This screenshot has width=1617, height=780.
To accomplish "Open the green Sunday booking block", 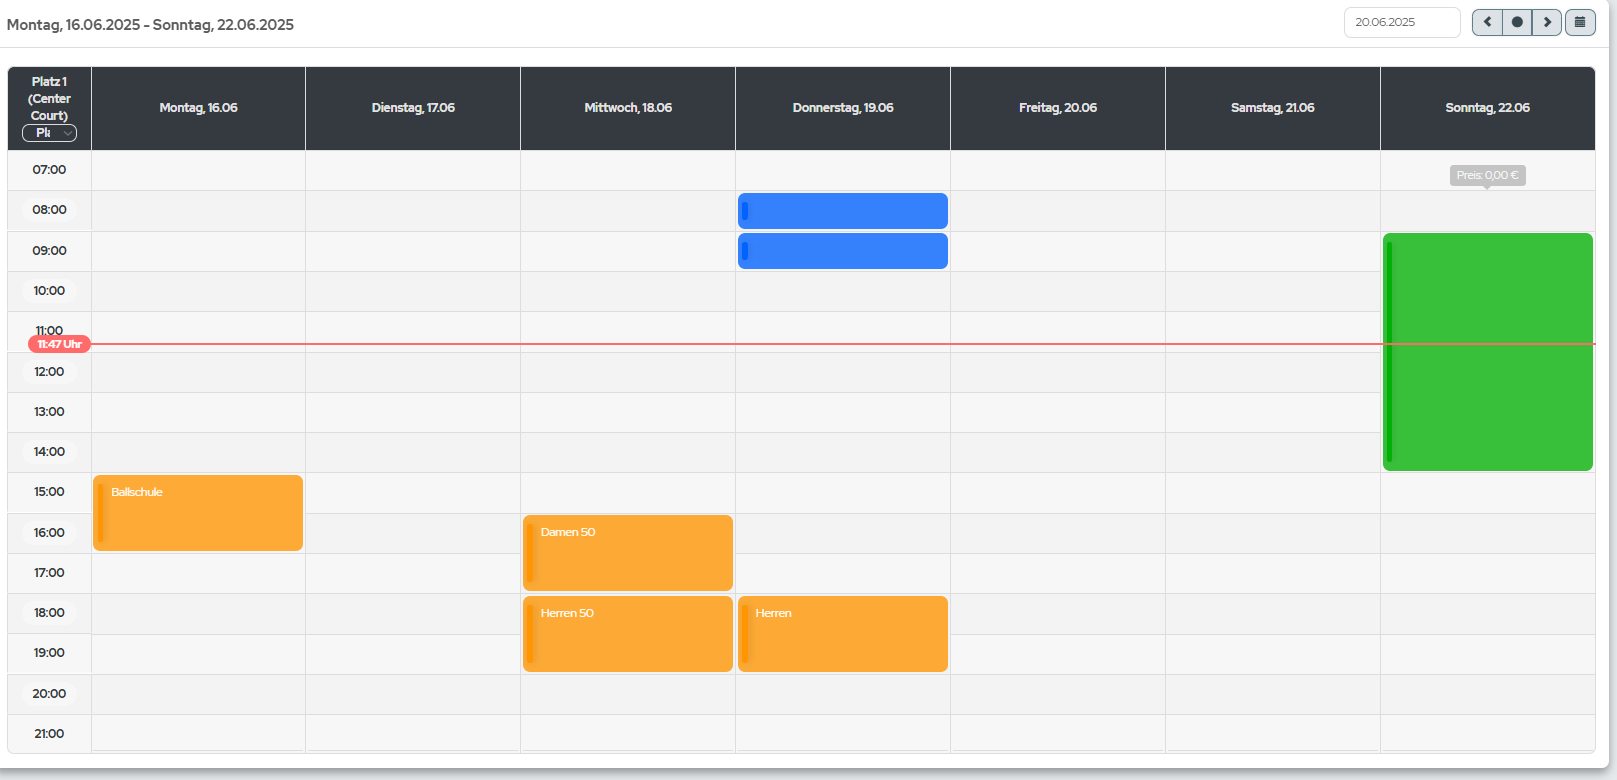I will pos(1488,351).
